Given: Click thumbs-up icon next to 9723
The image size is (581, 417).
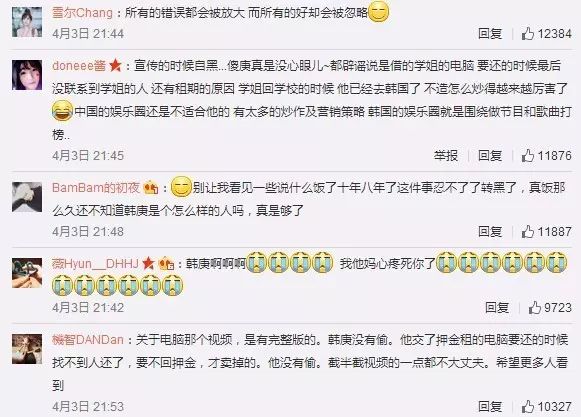Looking at the screenshot, I should click(535, 307).
